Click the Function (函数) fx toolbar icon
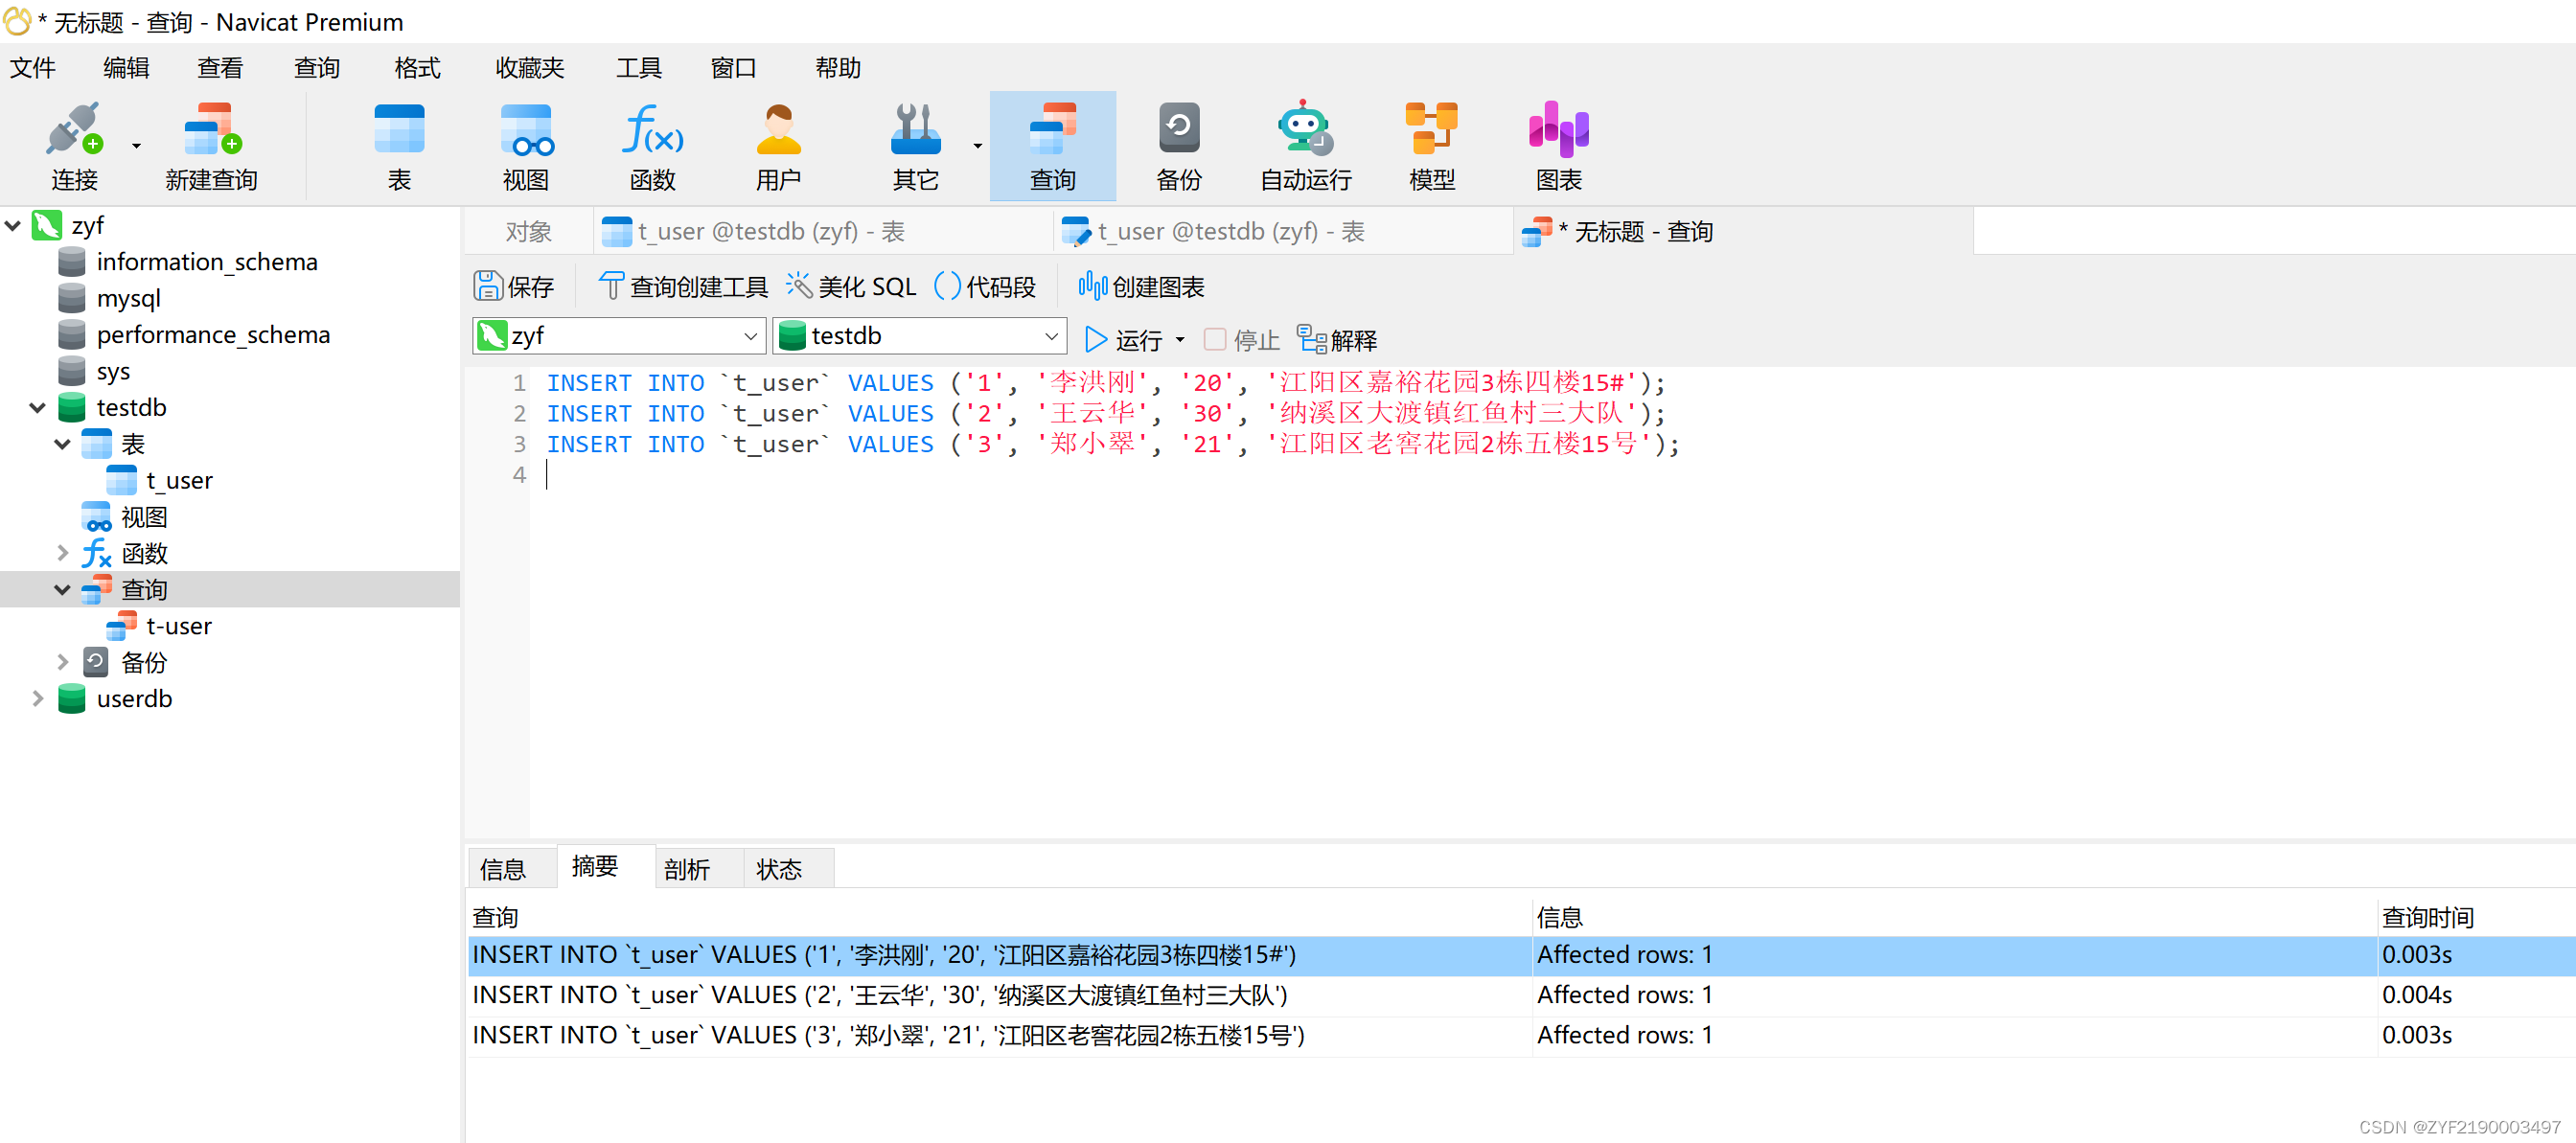The height and width of the screenshot is (1143, 2576). point(652,131)
